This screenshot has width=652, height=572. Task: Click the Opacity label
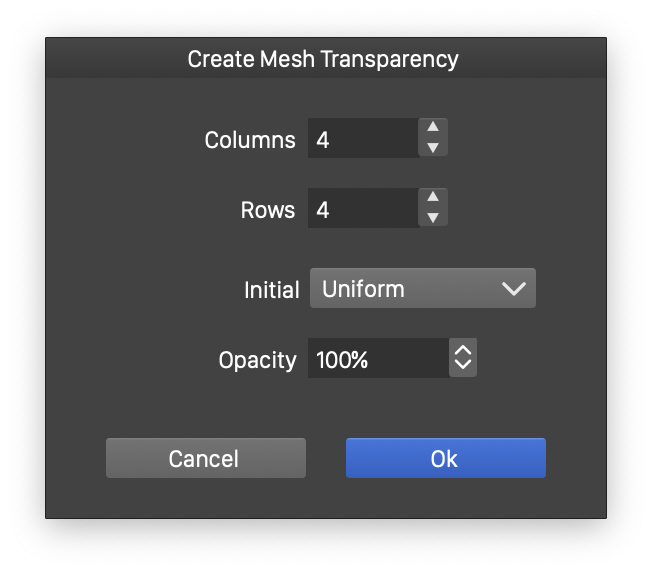coord(258,360)
